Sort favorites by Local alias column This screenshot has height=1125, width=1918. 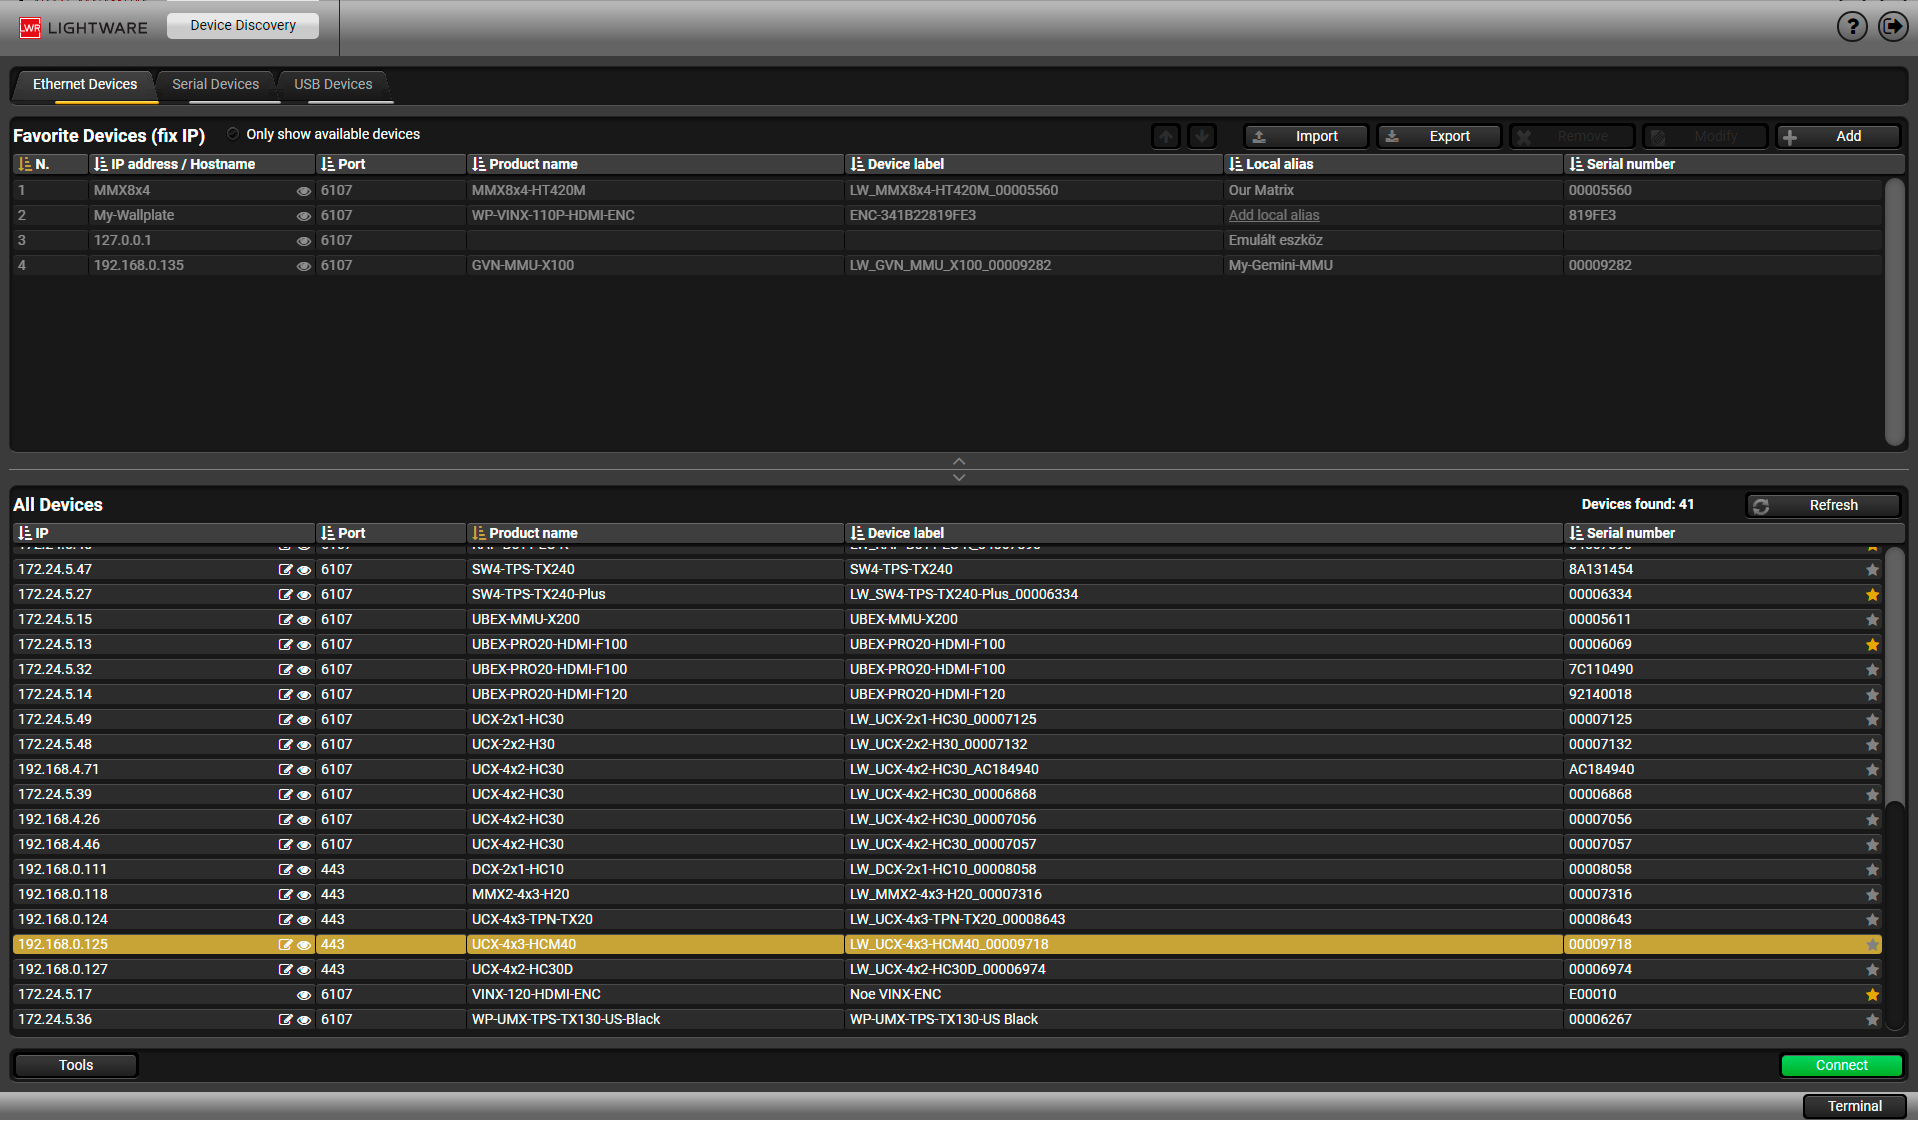pos(1279,164)
